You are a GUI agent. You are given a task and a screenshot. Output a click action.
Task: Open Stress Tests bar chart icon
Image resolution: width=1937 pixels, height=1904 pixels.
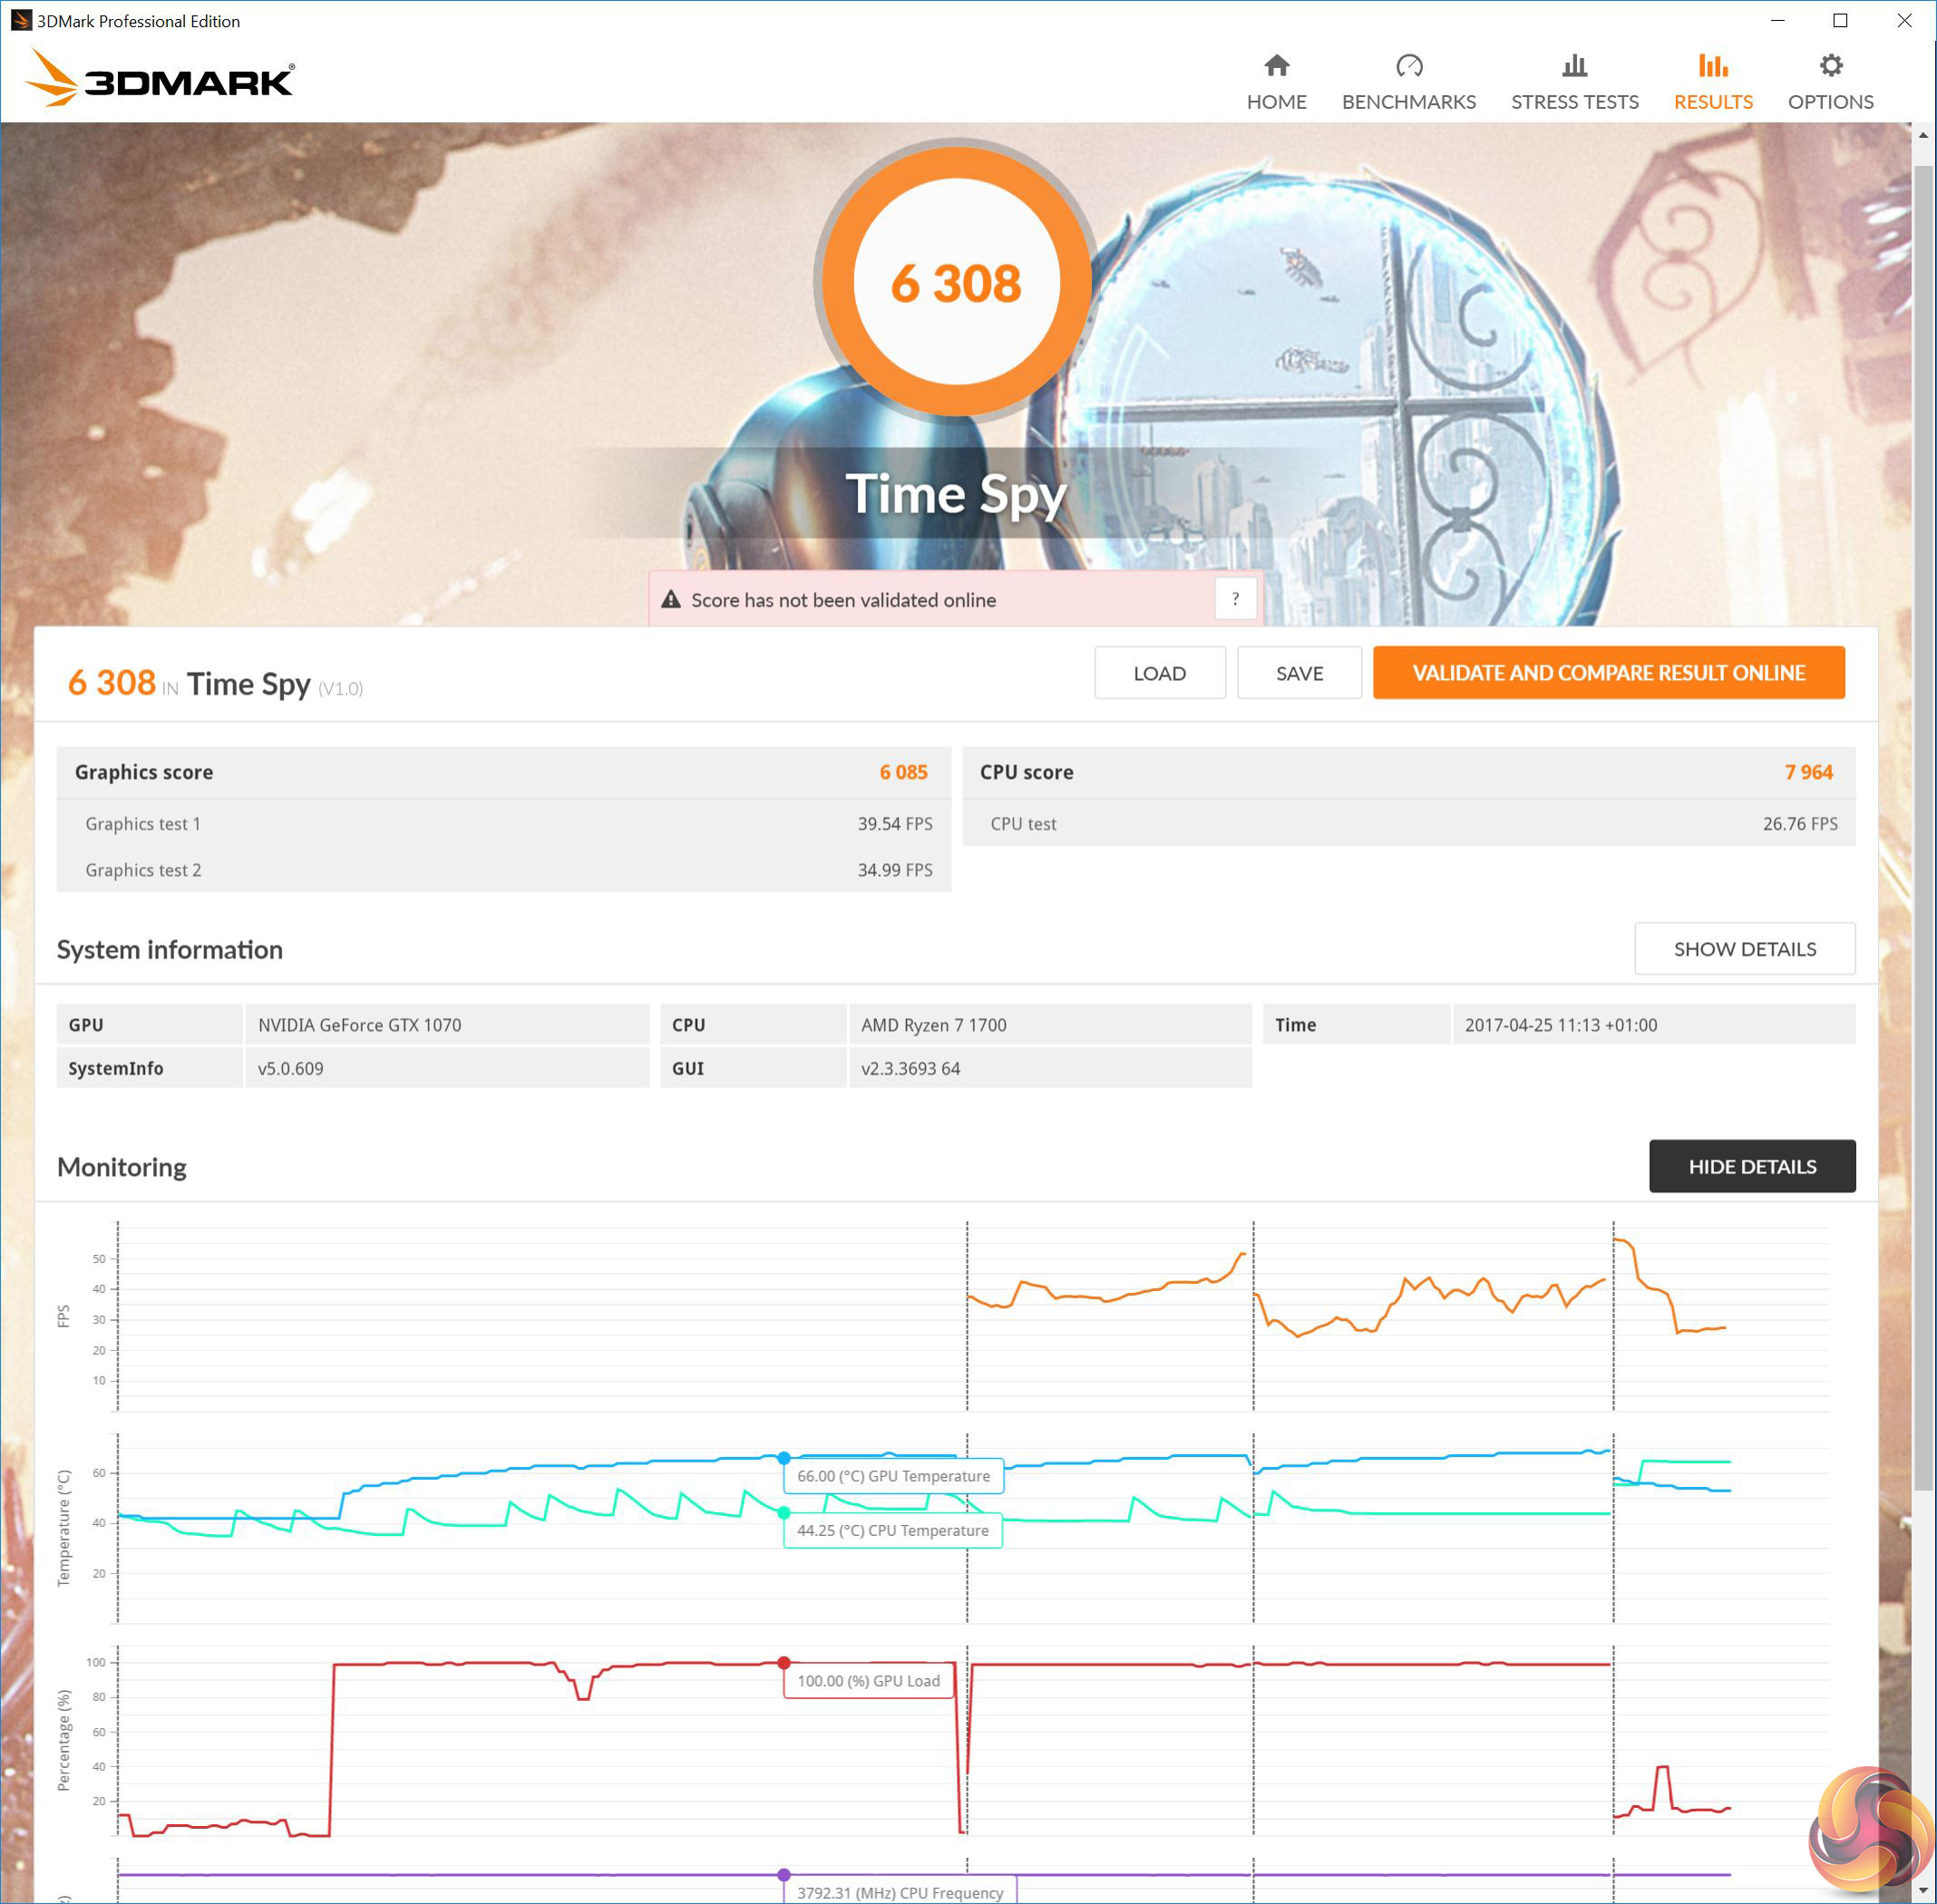(x=1574, y=66)
